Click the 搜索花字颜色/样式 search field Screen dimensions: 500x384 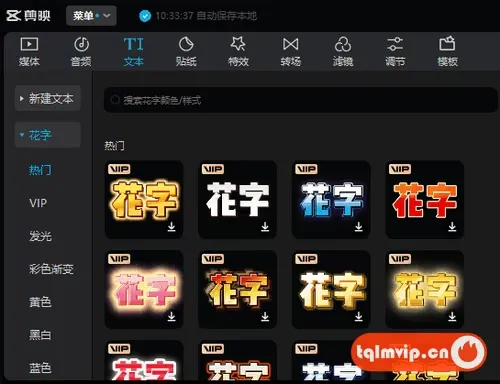pyautogui.click(x=301, y=100)
